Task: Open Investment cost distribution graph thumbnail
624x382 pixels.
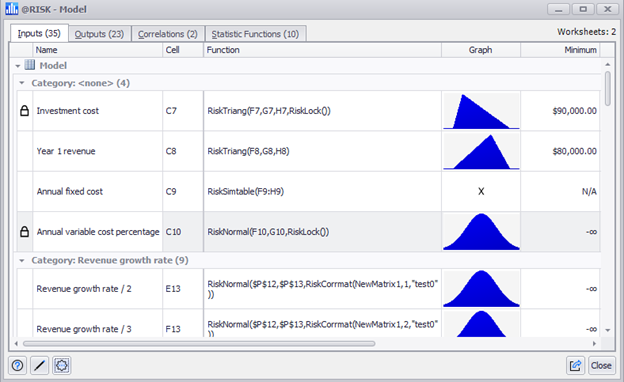Action: (x=481, y=111)
